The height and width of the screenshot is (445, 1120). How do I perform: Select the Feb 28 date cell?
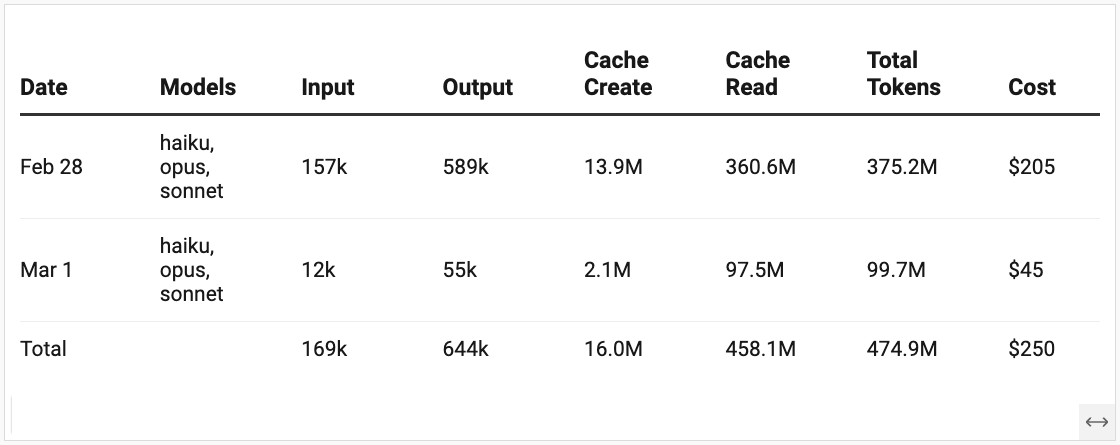pos(51,167)
